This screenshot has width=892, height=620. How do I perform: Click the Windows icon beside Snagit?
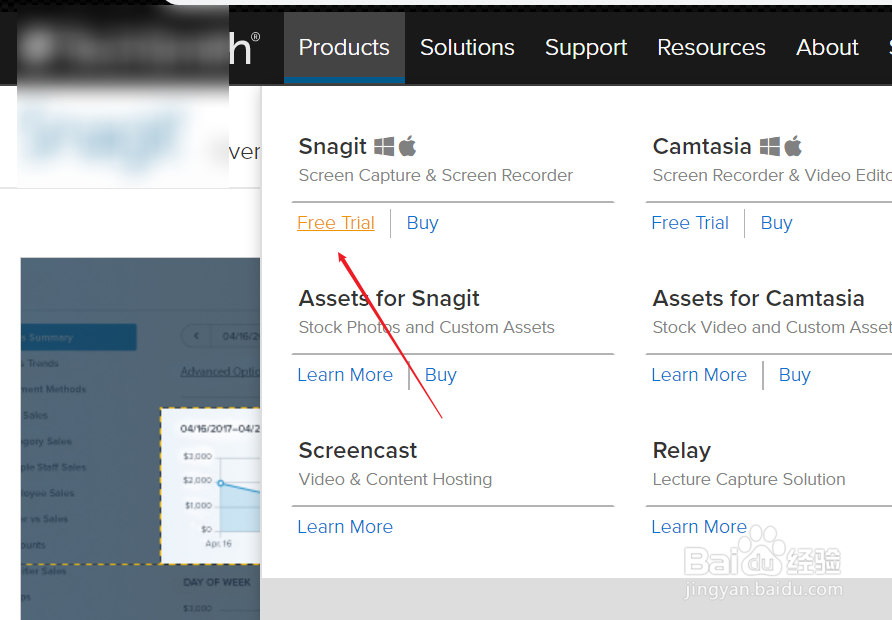384,146
